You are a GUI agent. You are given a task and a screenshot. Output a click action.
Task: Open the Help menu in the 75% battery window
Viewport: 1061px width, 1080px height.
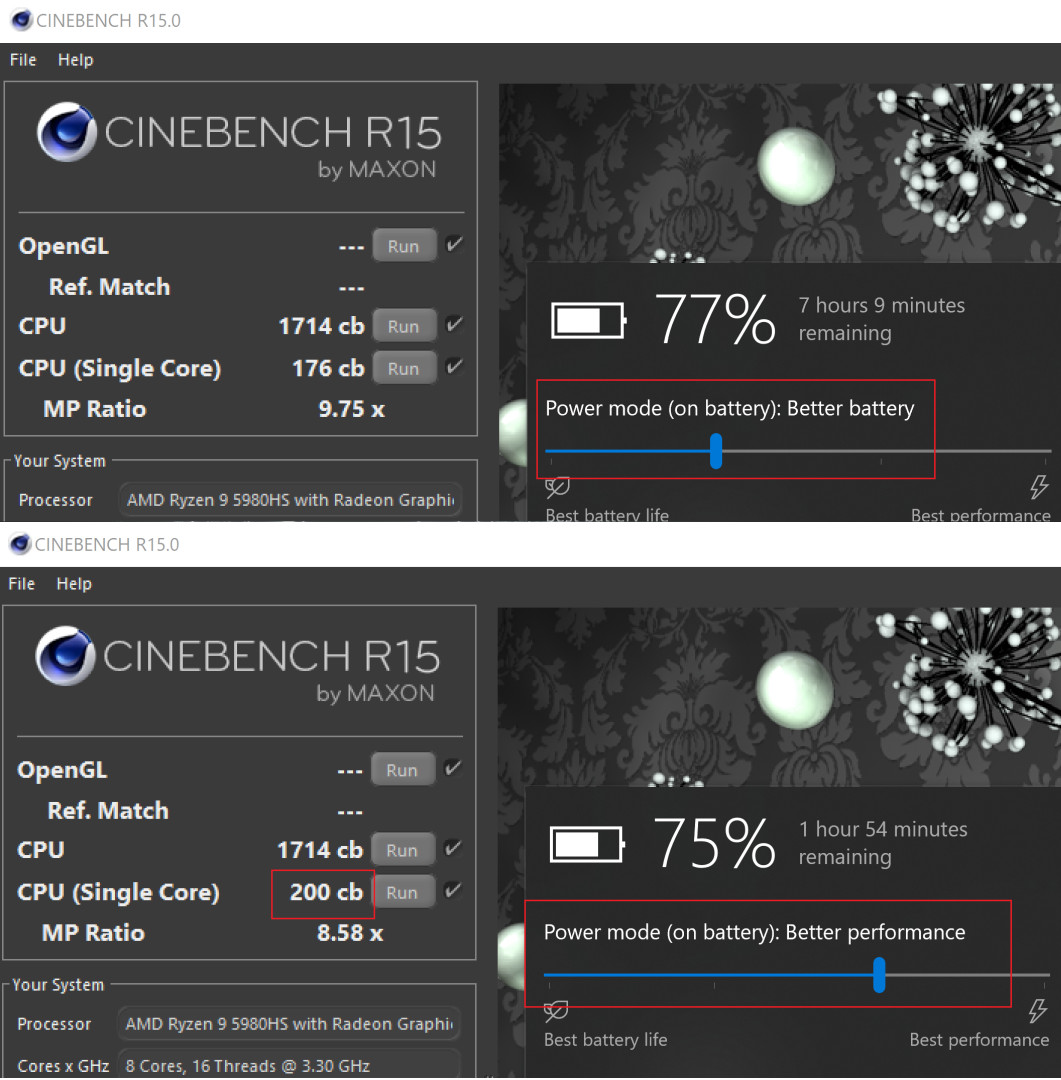(74, 584)
